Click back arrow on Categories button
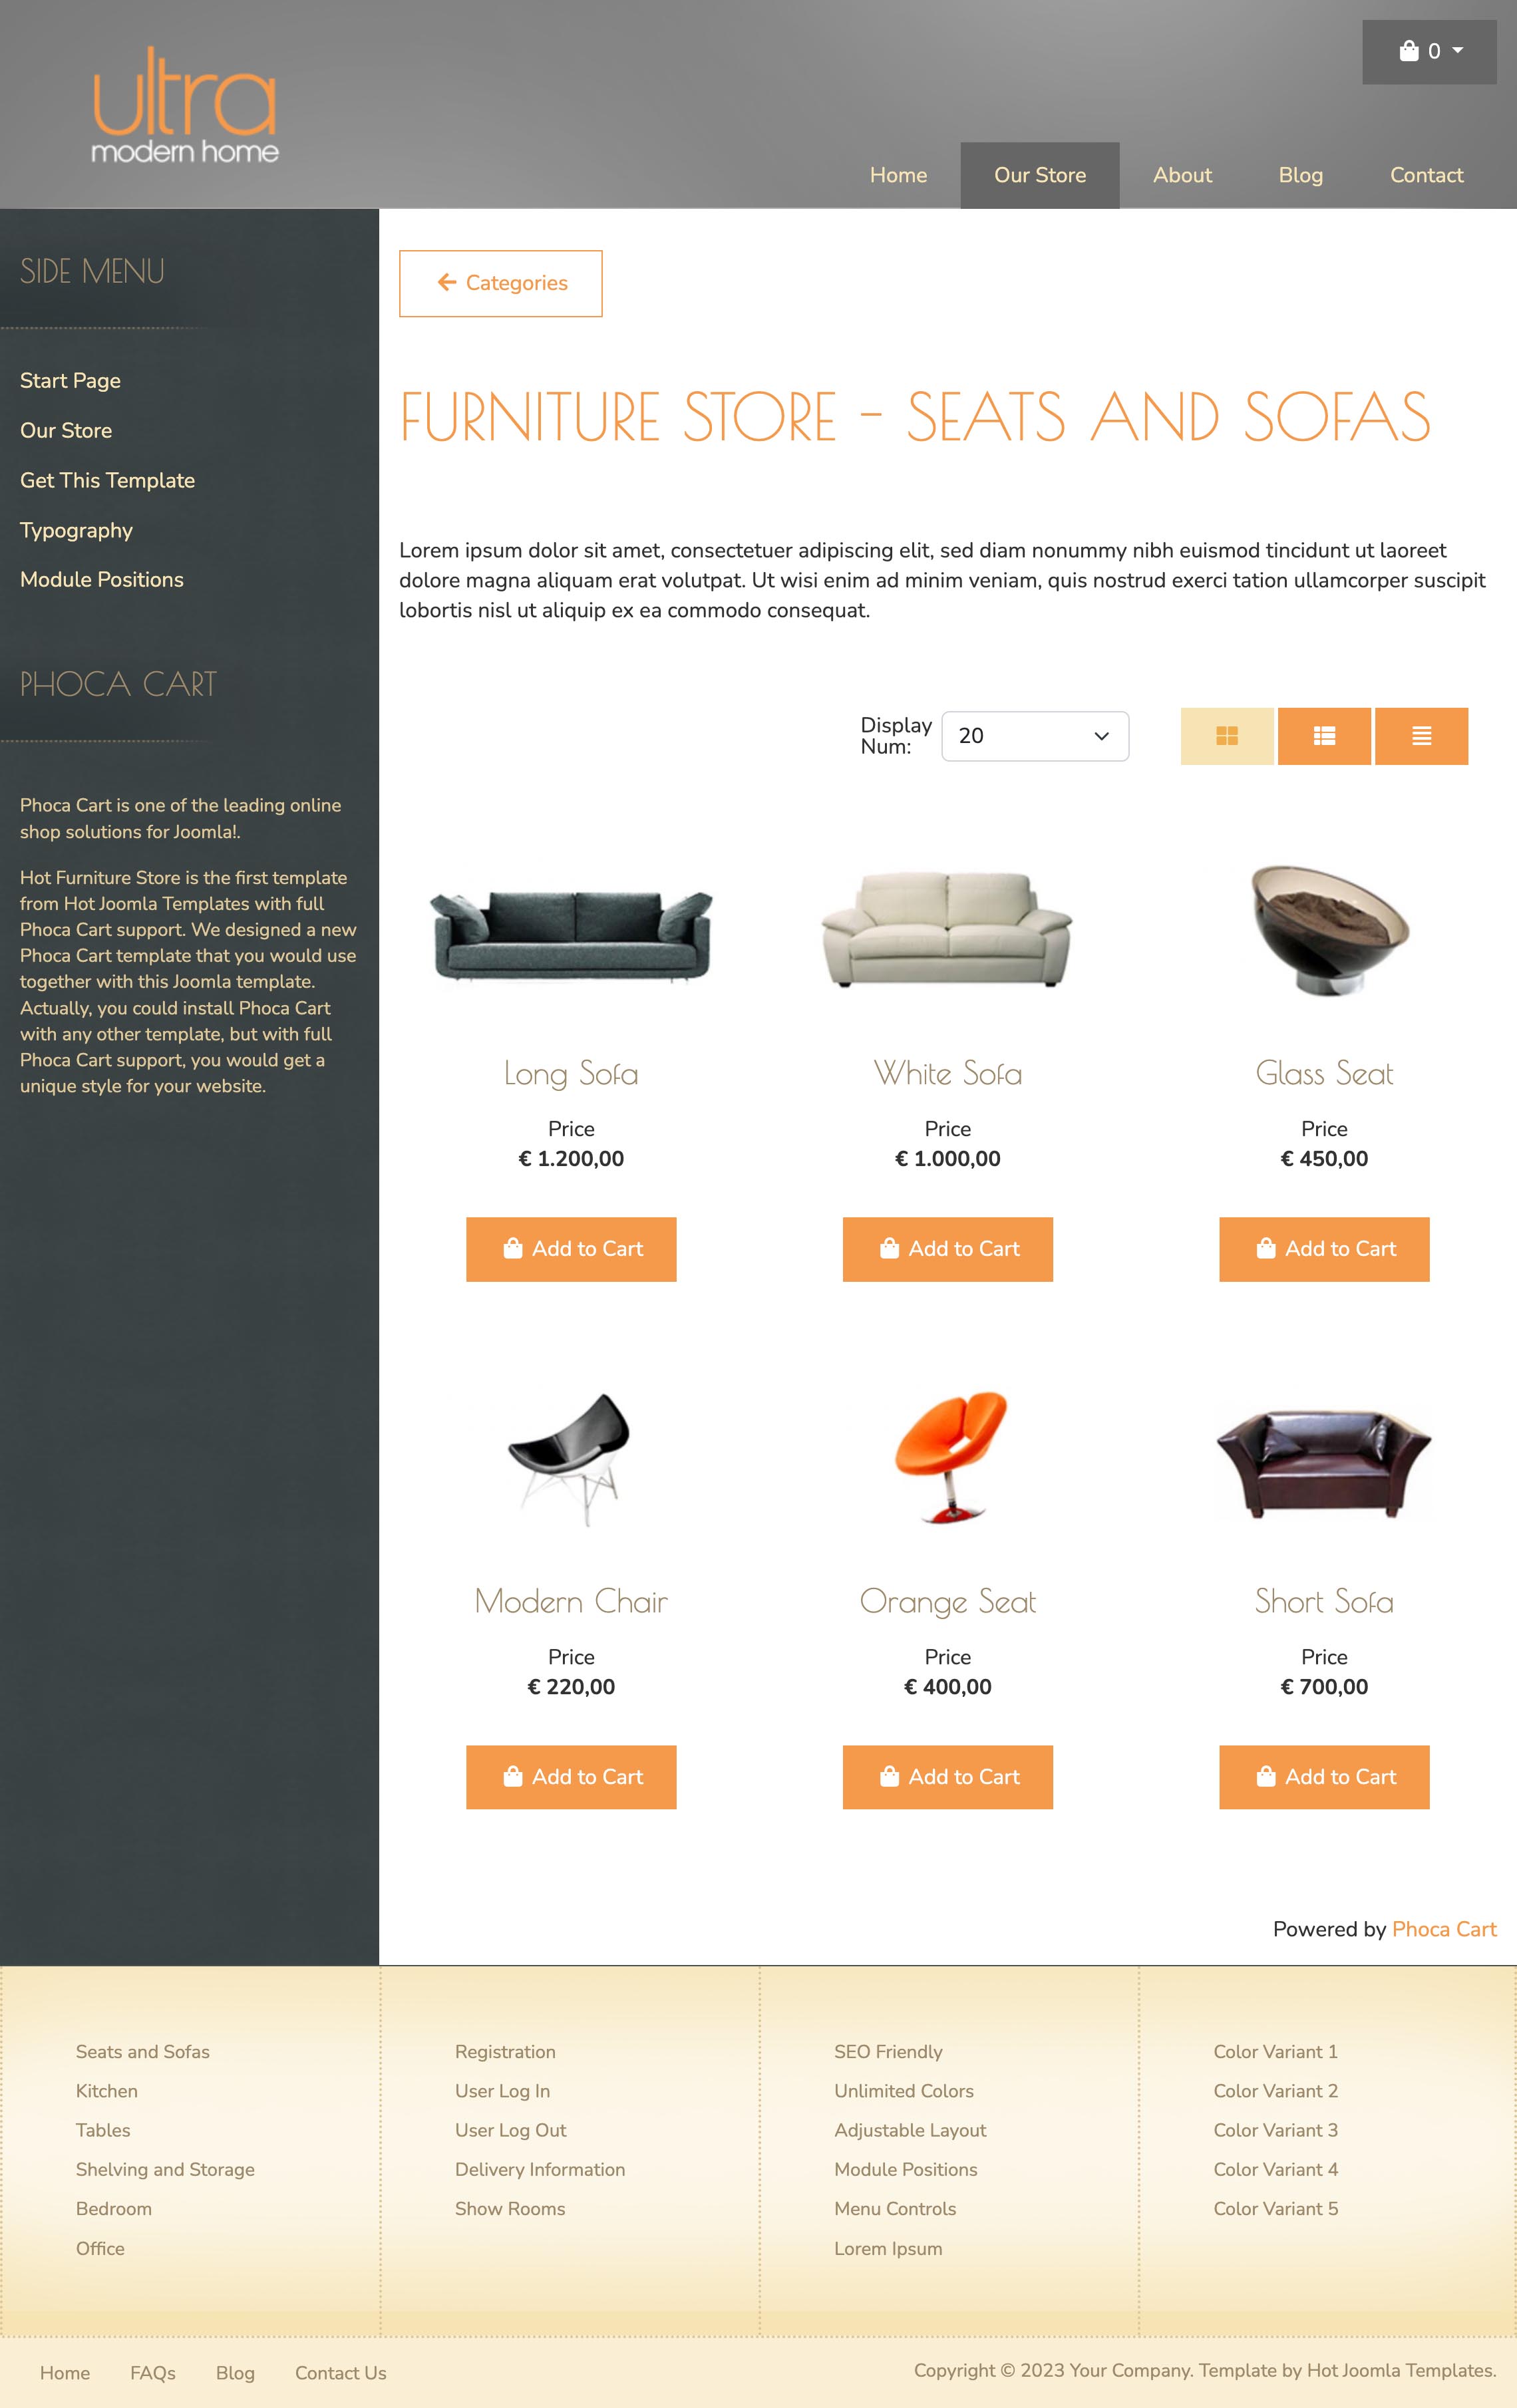Viewport: 1517px width, 2408px height. pos(447,283)
